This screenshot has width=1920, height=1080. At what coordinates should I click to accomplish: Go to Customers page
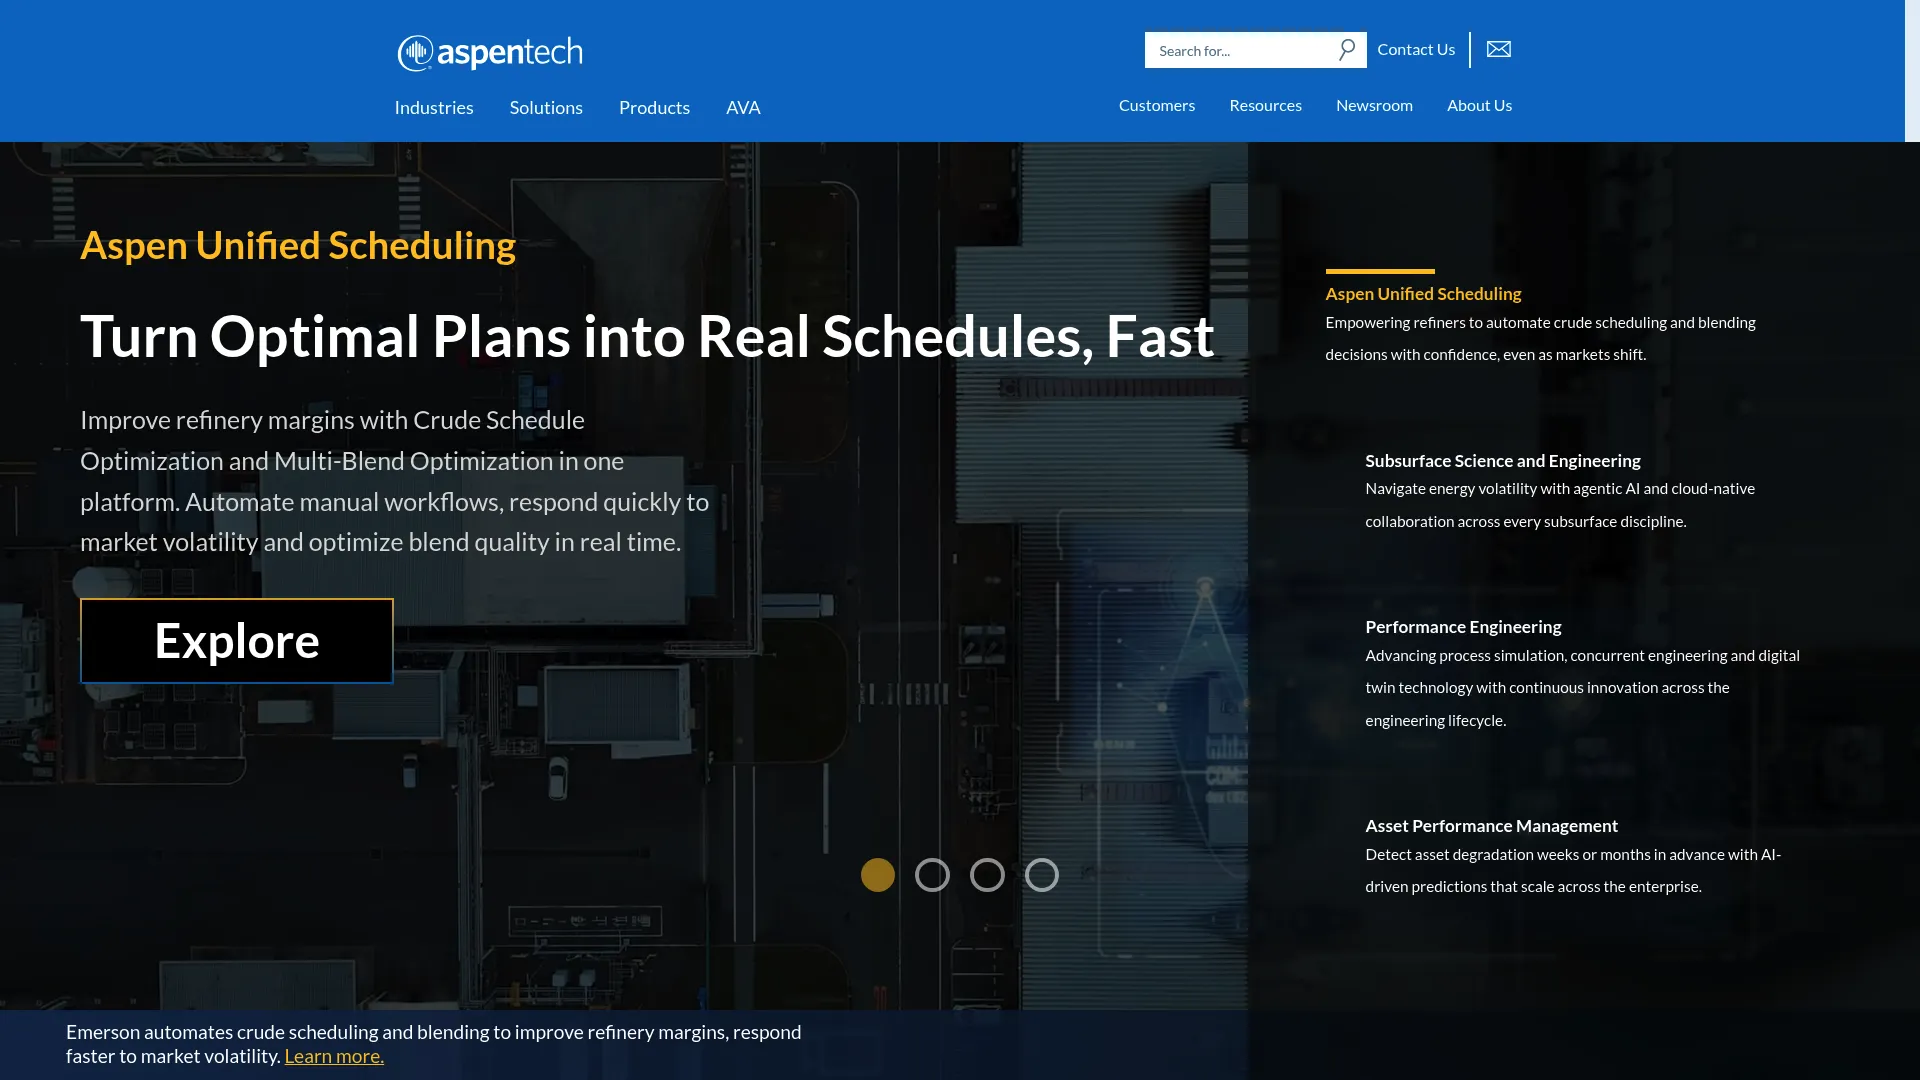click(1156, 105)
